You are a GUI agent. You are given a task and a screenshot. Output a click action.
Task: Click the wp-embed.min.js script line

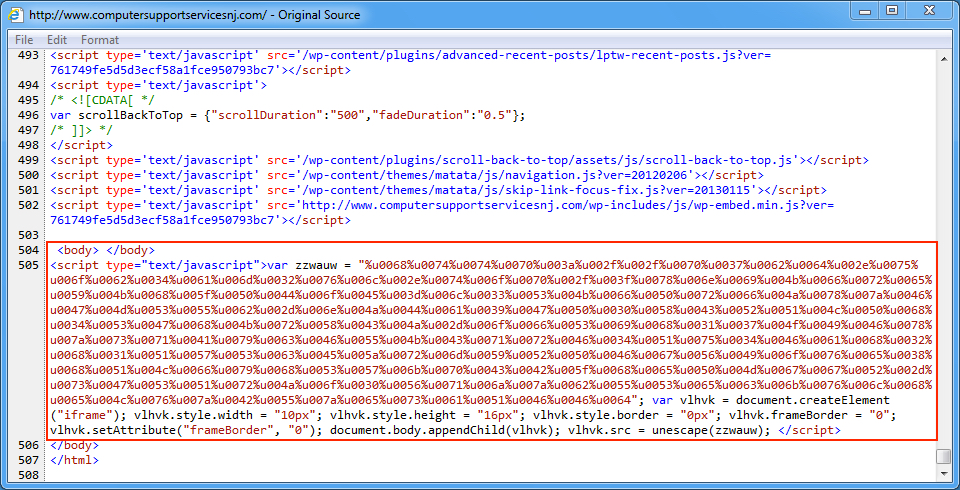click(442, 213)
